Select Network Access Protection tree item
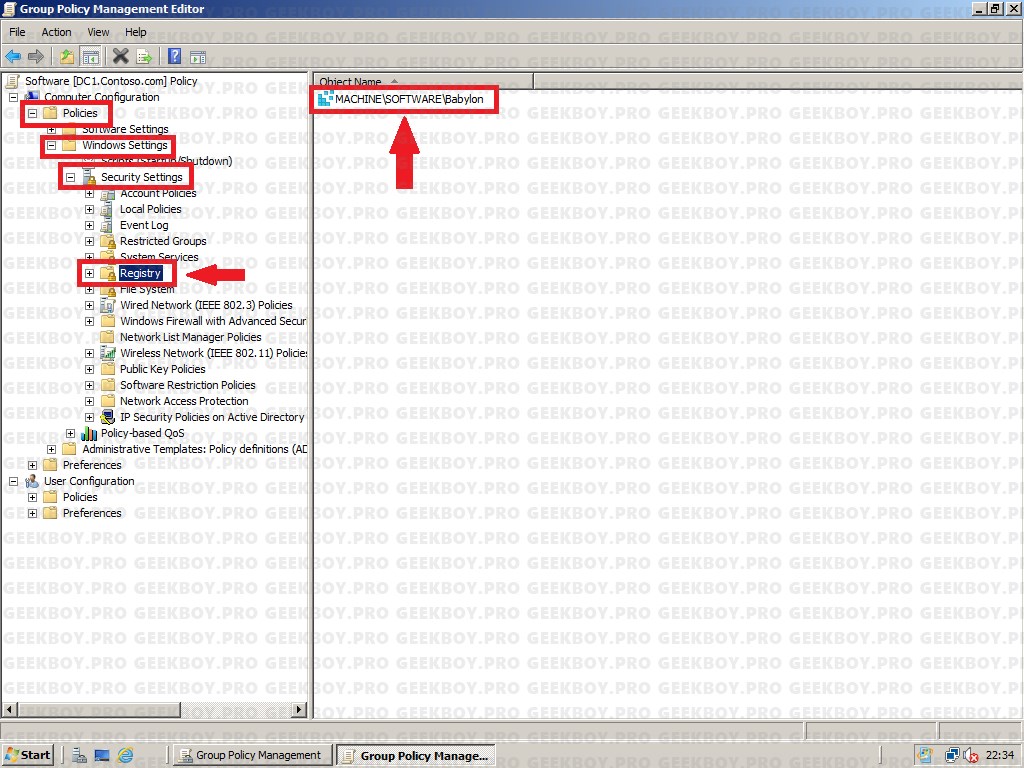 click(x=184, y=401)
